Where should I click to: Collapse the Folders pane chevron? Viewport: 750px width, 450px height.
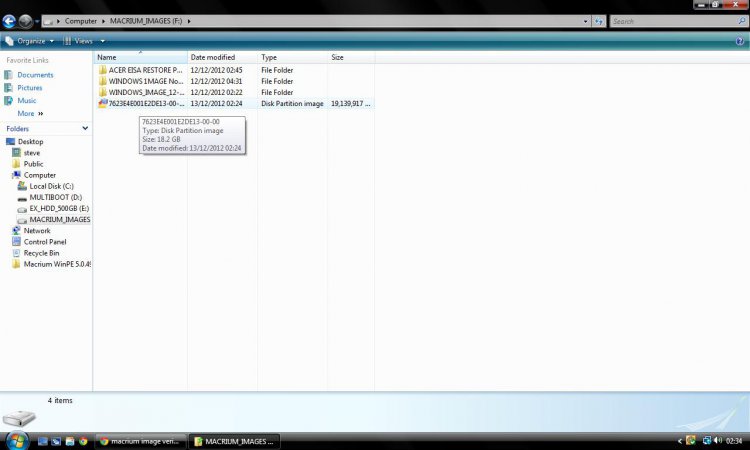(85, 128)
